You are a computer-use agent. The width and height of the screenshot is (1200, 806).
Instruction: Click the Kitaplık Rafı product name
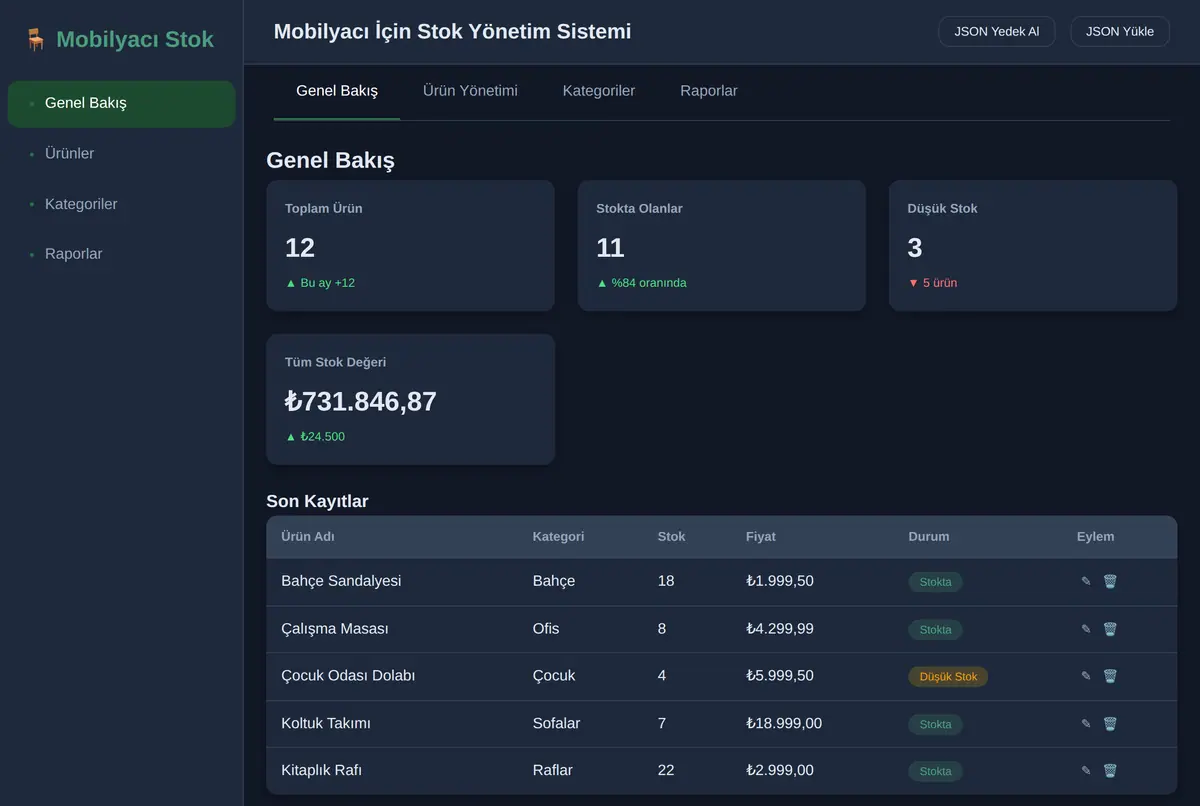[322, 771]
